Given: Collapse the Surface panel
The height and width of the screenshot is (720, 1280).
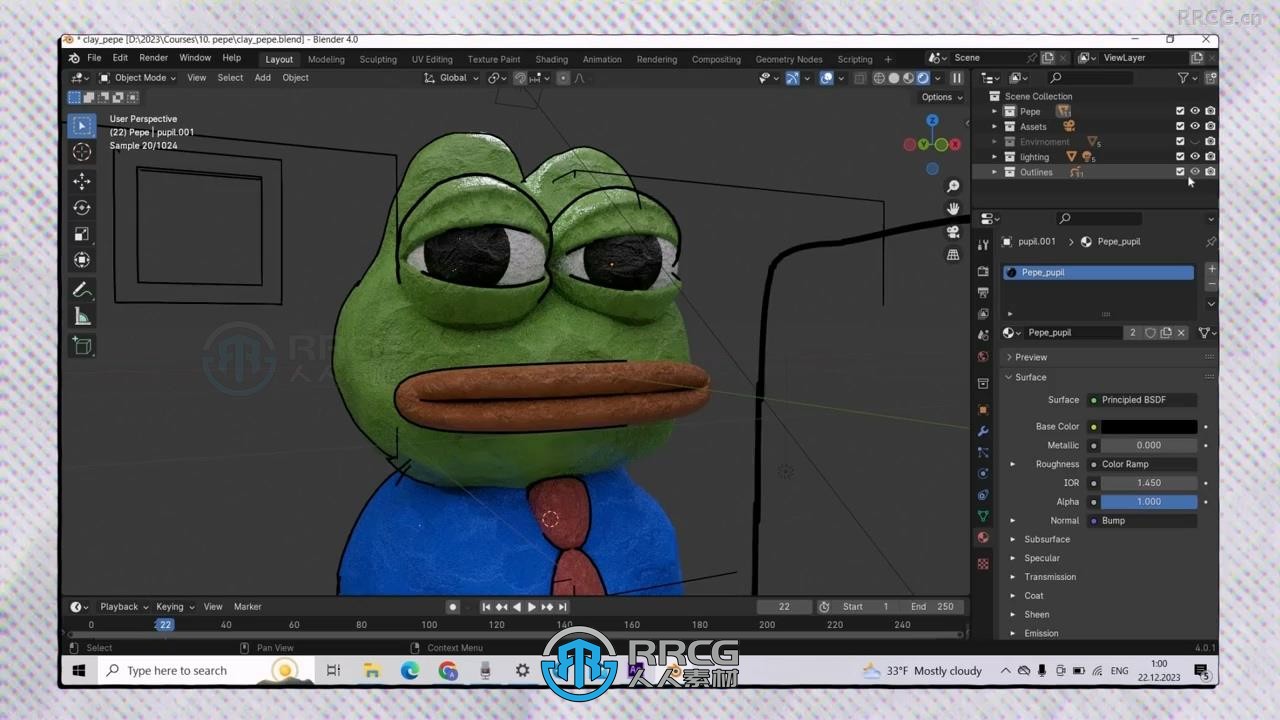Looking at the screenshot, I should [1030, 377].
